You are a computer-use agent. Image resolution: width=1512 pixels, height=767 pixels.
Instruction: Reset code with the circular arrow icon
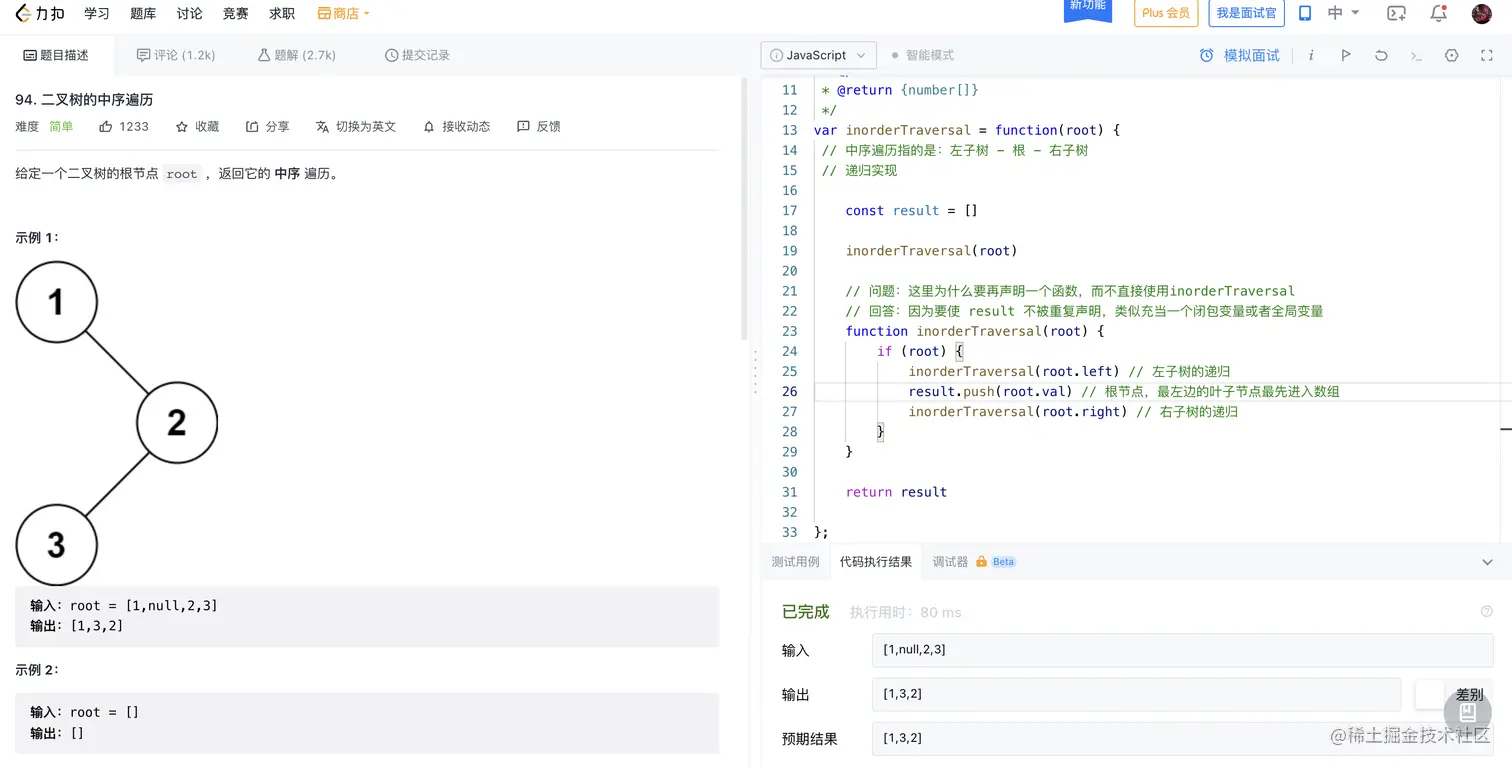[x=1381, y=55]
